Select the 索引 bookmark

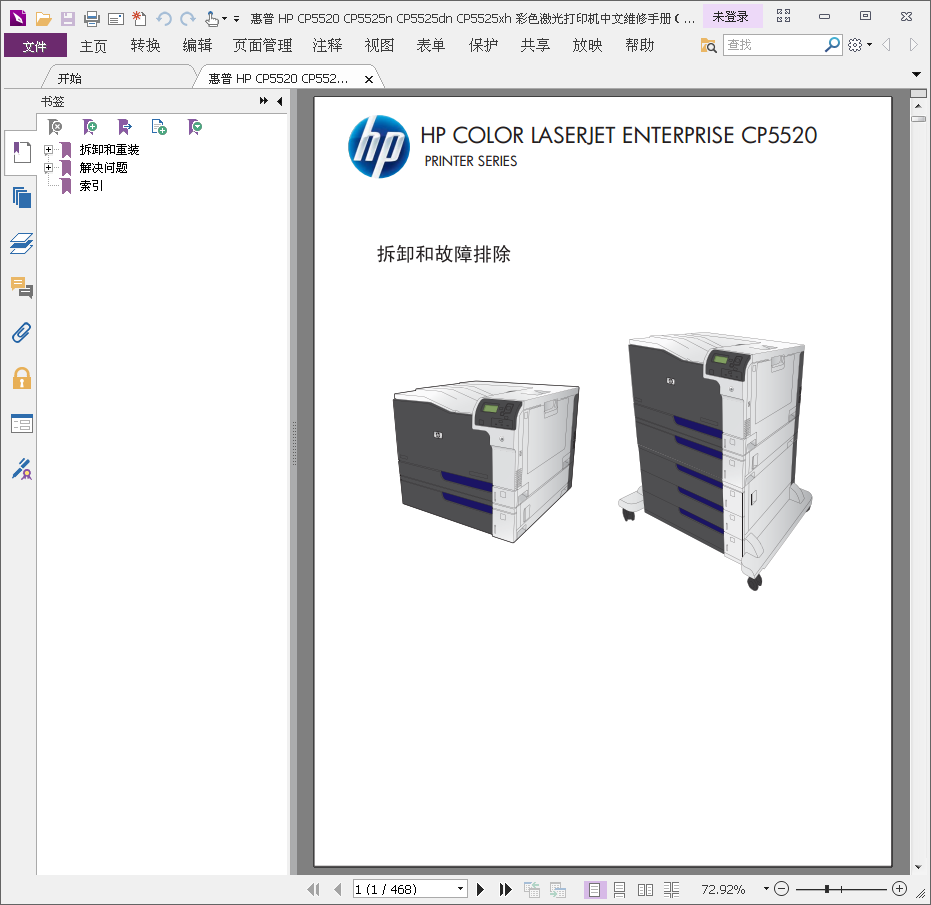(91, 186)
